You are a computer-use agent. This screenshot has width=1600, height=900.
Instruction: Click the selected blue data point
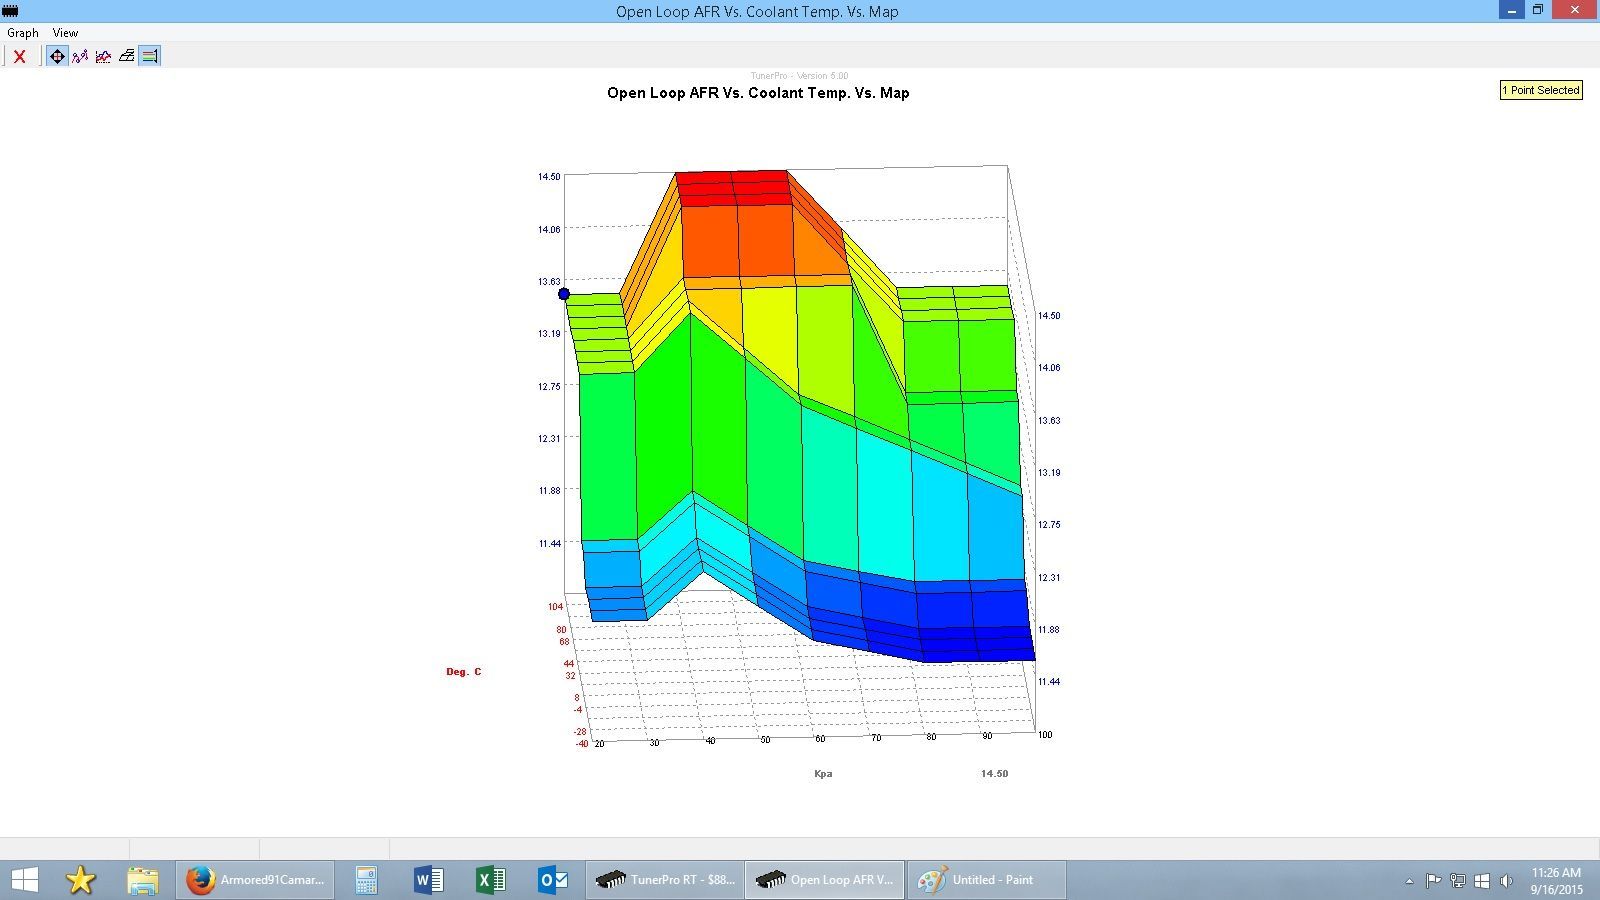pos(564,294)
